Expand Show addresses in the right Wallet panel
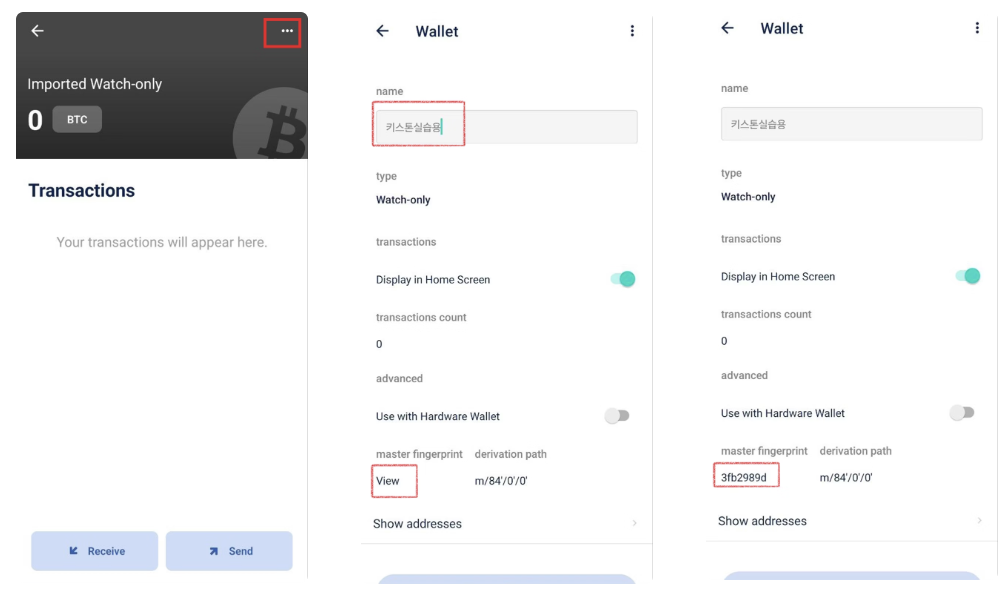Screen dimensions: 1005x597 coord(850,521)
